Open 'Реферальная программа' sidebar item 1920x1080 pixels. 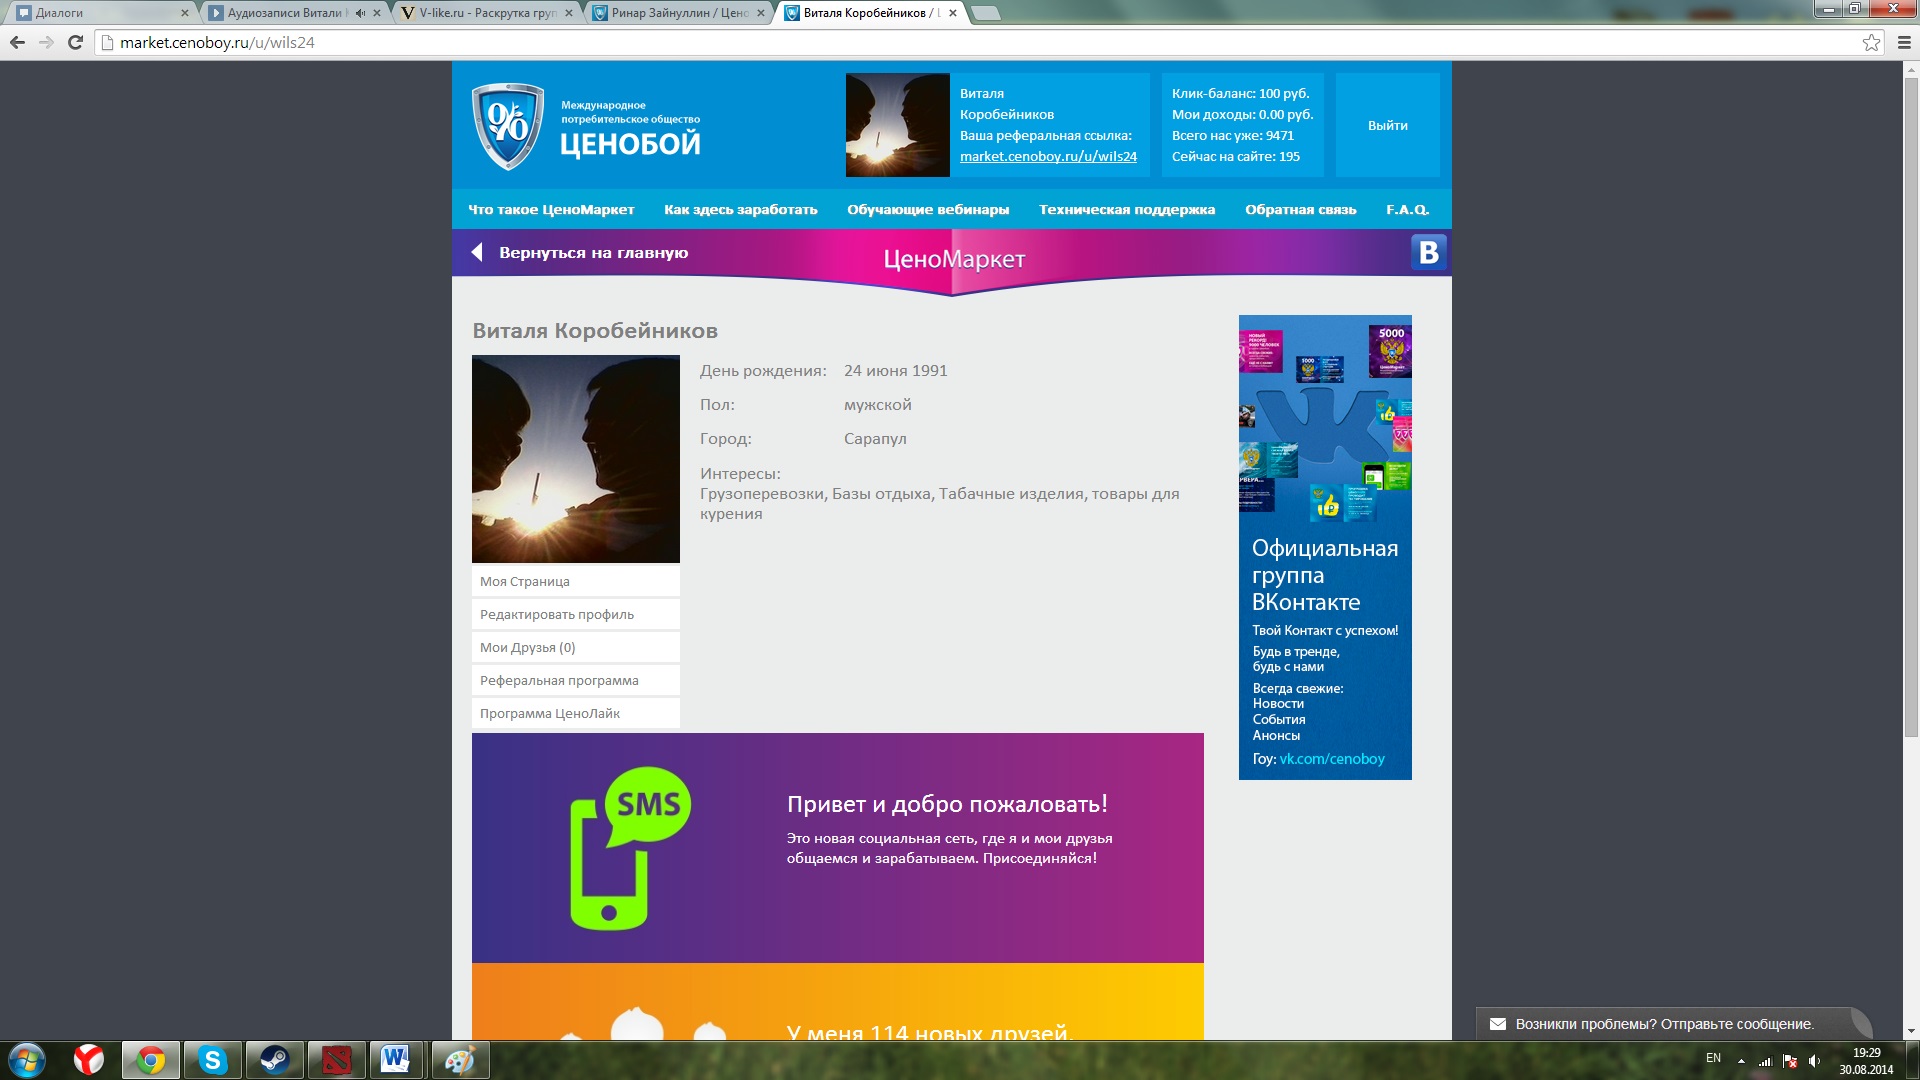pyautogui.click(x=576, y=680)
